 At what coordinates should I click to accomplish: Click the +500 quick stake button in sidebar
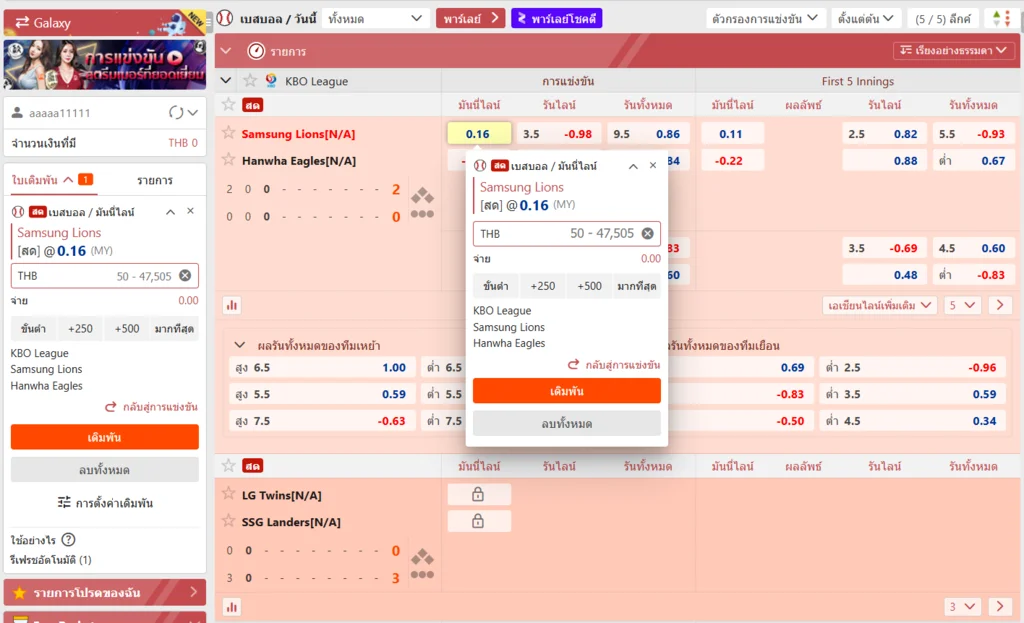pos(127,329)
